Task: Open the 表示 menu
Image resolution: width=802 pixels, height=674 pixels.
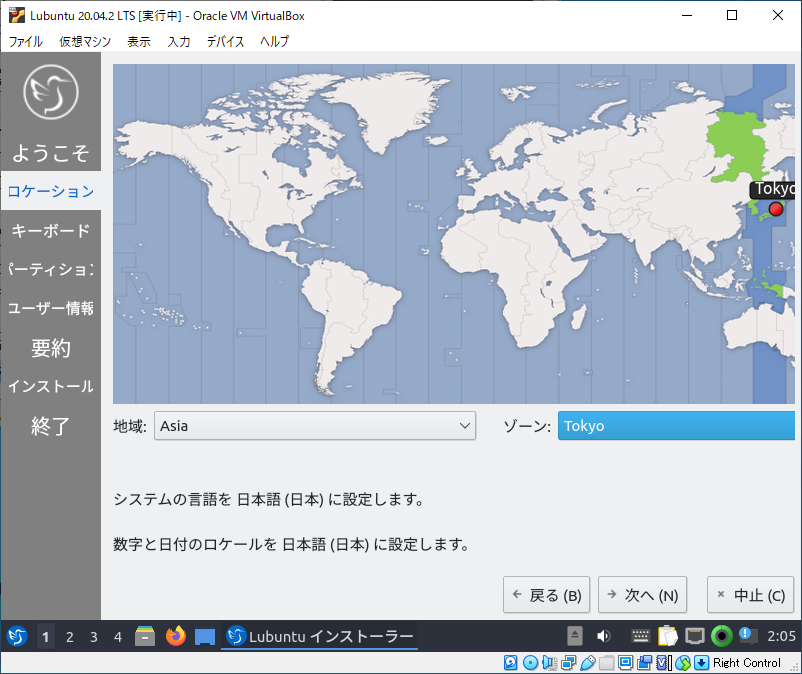Action: tap(139, 41)
